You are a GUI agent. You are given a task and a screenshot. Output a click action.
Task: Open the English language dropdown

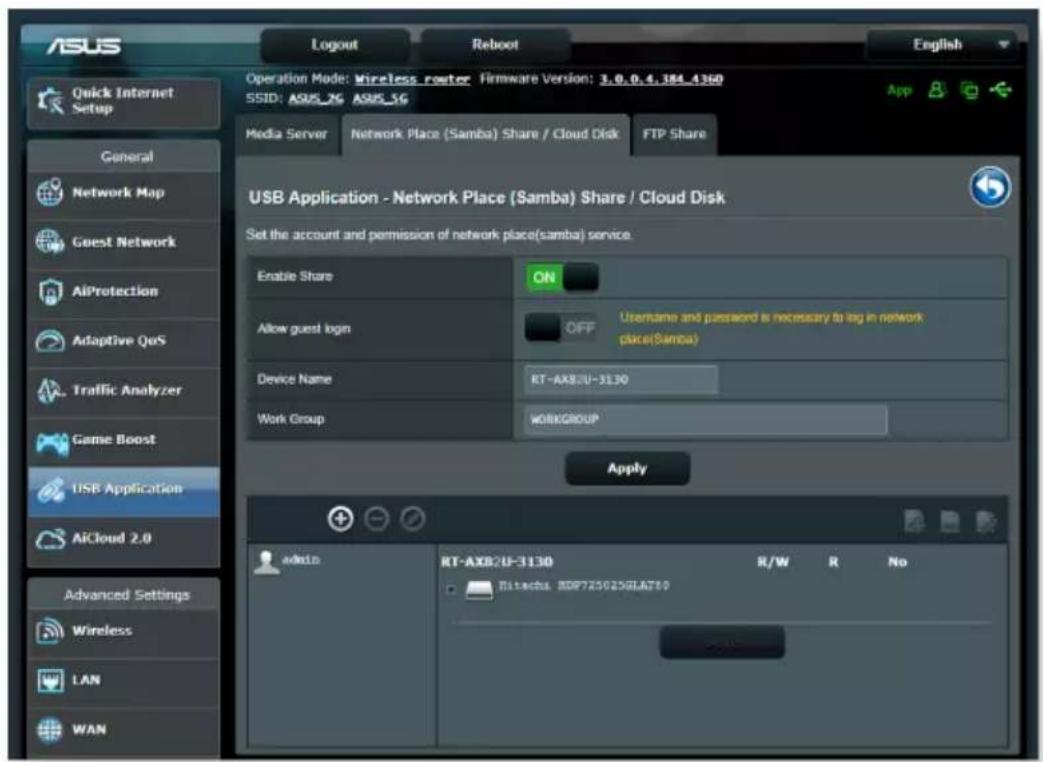point(941,45)
